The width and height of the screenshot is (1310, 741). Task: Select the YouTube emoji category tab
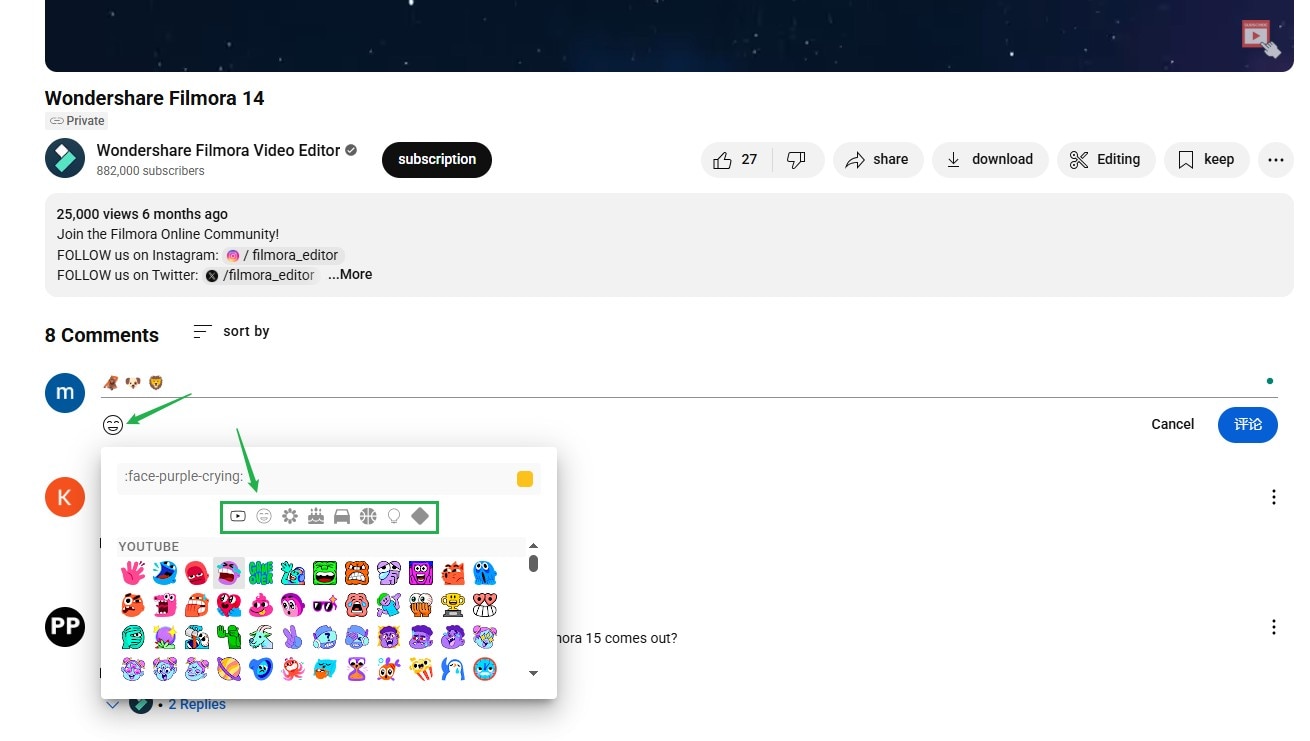click(x=238, y=516)
